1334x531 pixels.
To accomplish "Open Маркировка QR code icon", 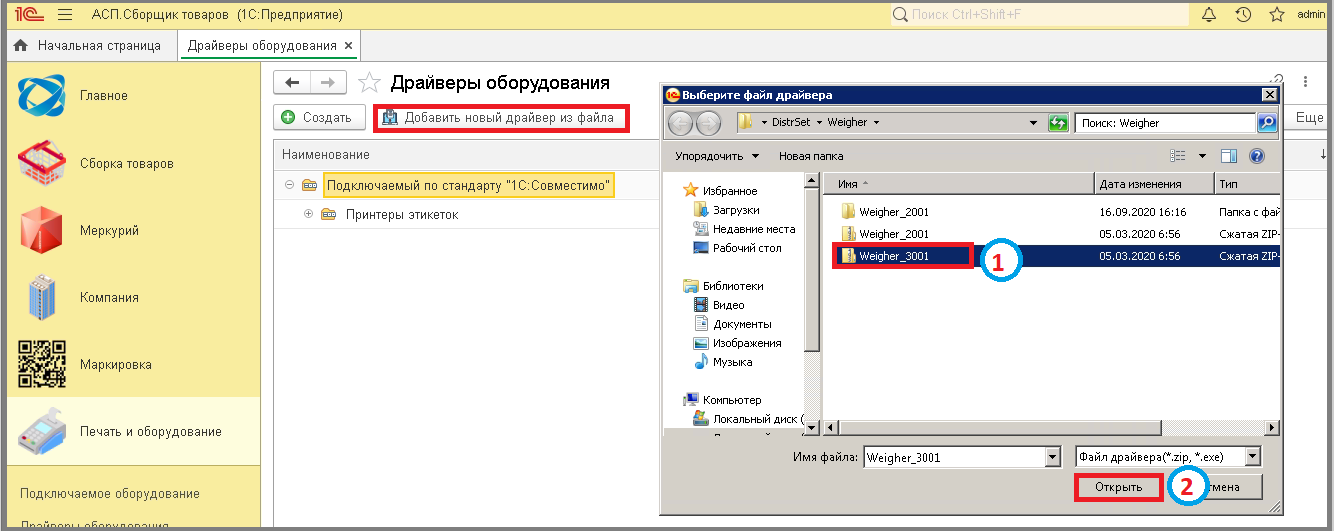I will pyautogui.click(x=42, y=364).
